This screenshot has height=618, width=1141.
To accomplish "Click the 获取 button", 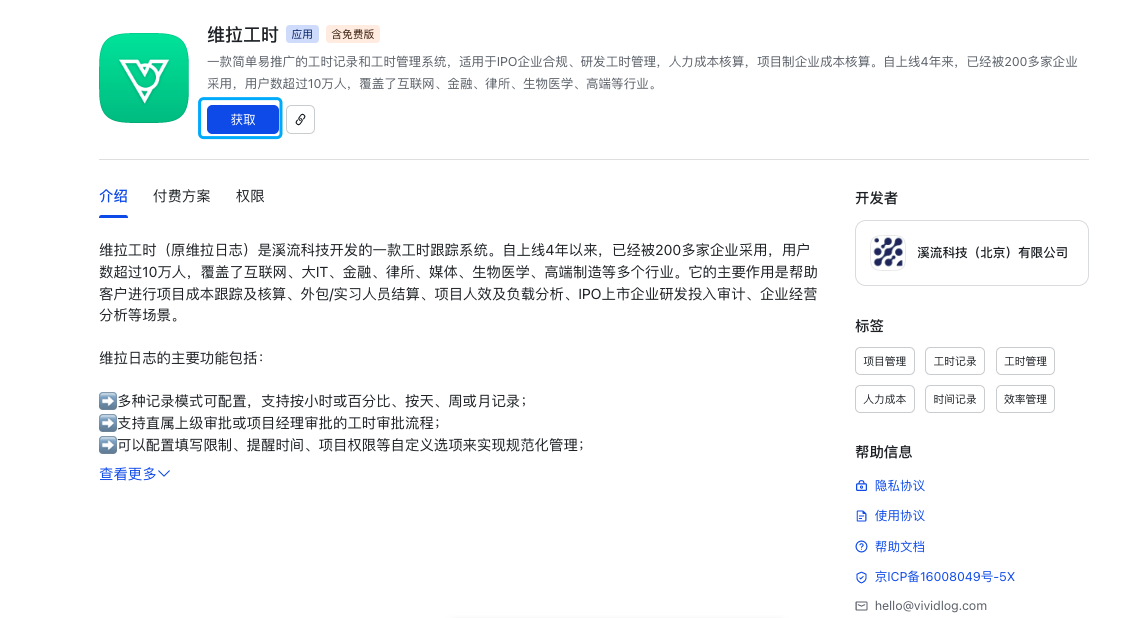I will tap(243, 119).
